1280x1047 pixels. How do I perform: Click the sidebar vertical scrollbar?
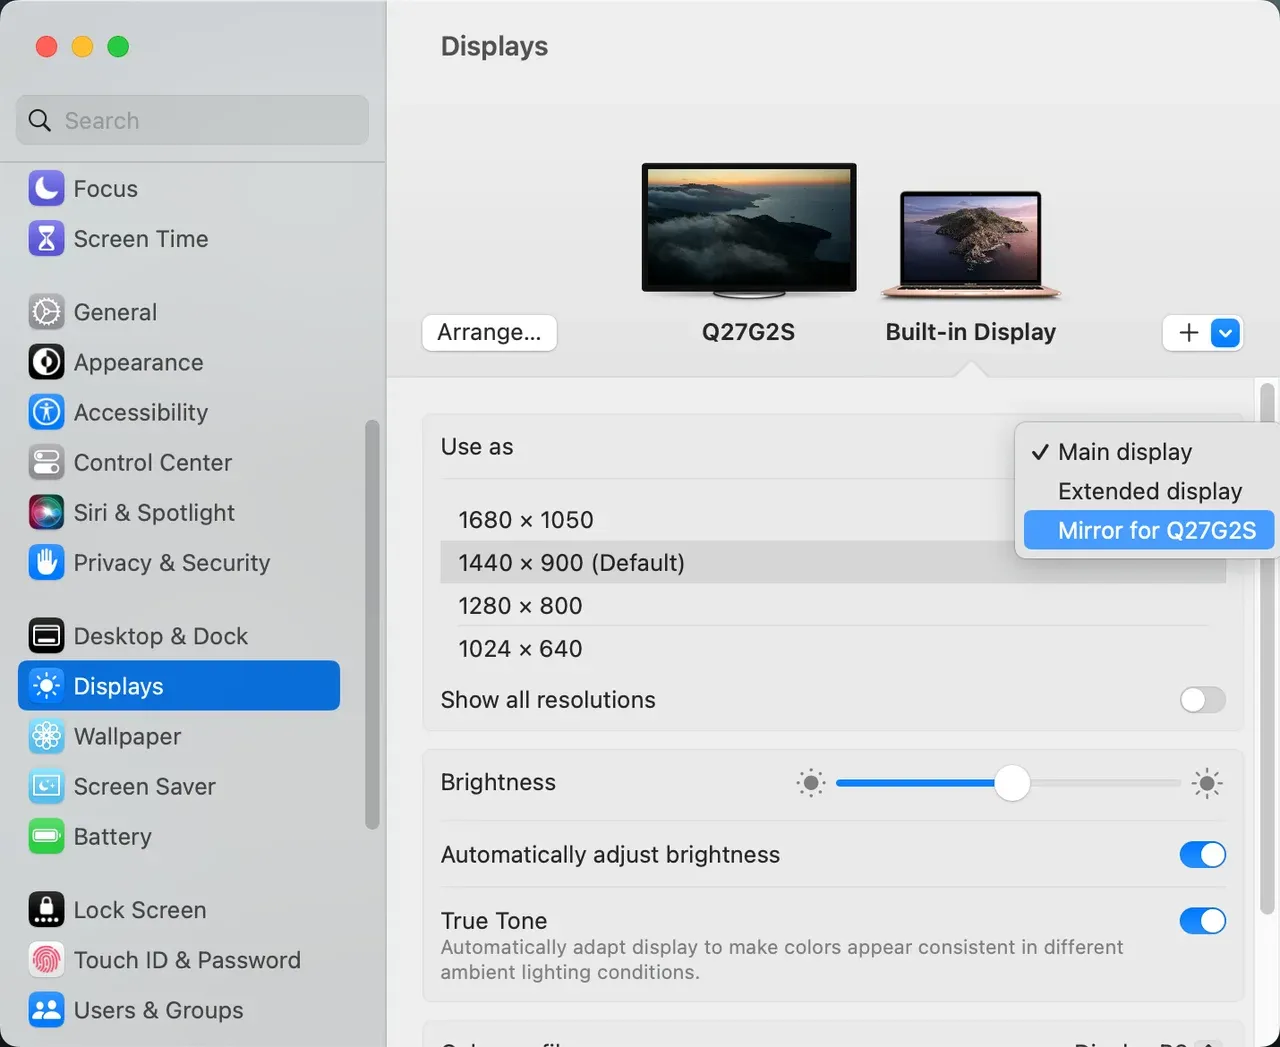[372, 625]
